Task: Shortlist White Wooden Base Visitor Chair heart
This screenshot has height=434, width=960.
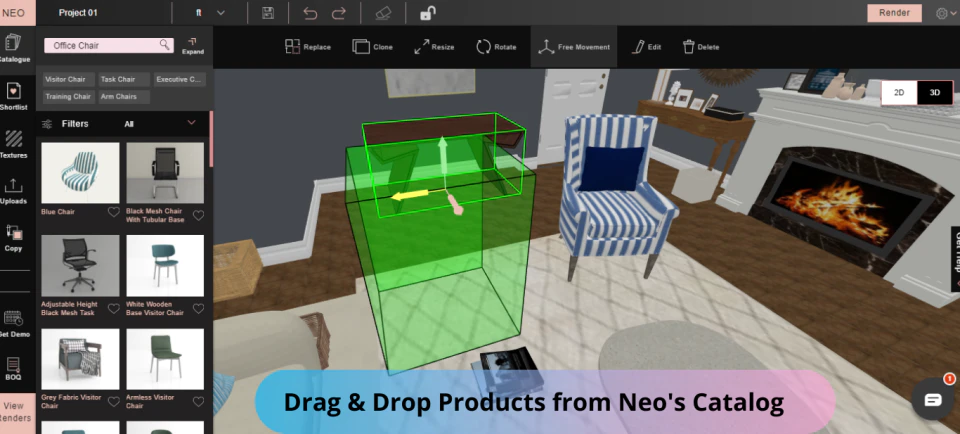Action: (198, 309)
